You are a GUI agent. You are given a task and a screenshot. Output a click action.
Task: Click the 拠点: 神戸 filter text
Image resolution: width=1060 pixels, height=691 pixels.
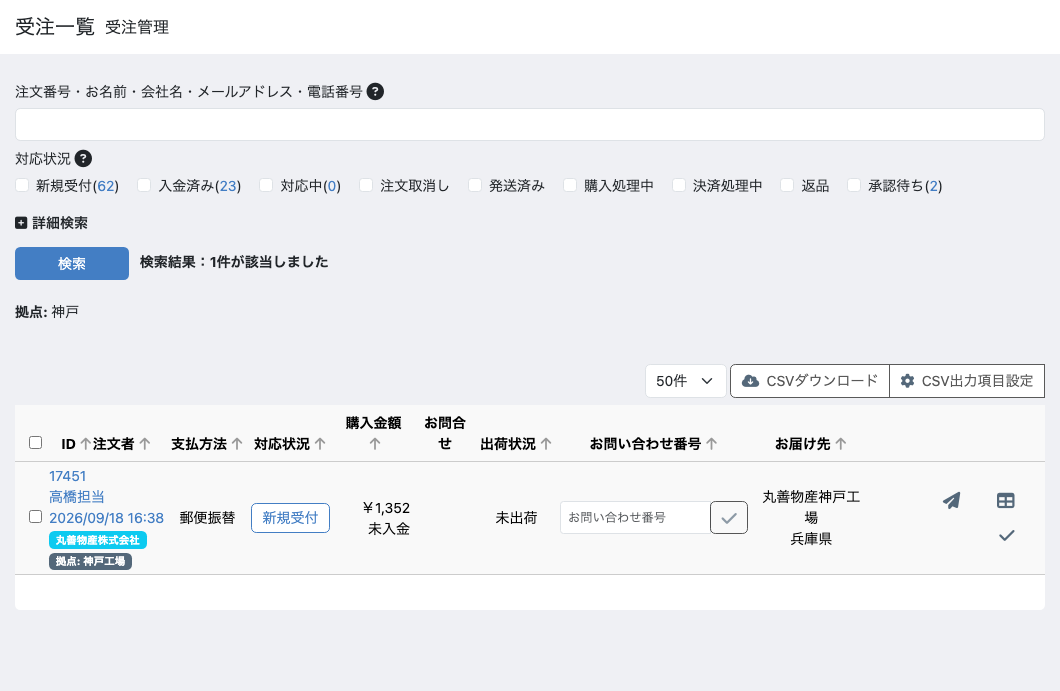[47, 312]
